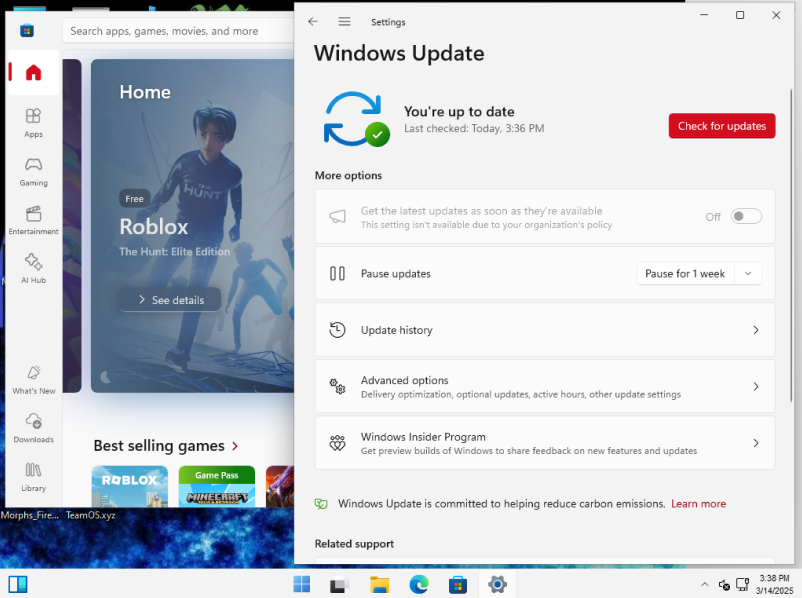This screenshot has height=598, width=802.
Task: Click the 'More options' heading
Action: pyautogui.click(x=348, y=175)
